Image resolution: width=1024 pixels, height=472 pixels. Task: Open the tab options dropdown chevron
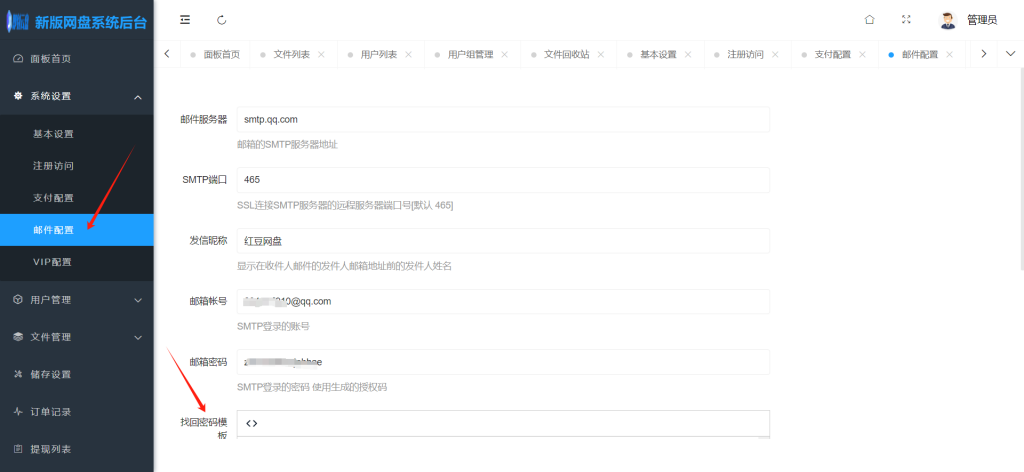click(1010, 54)
